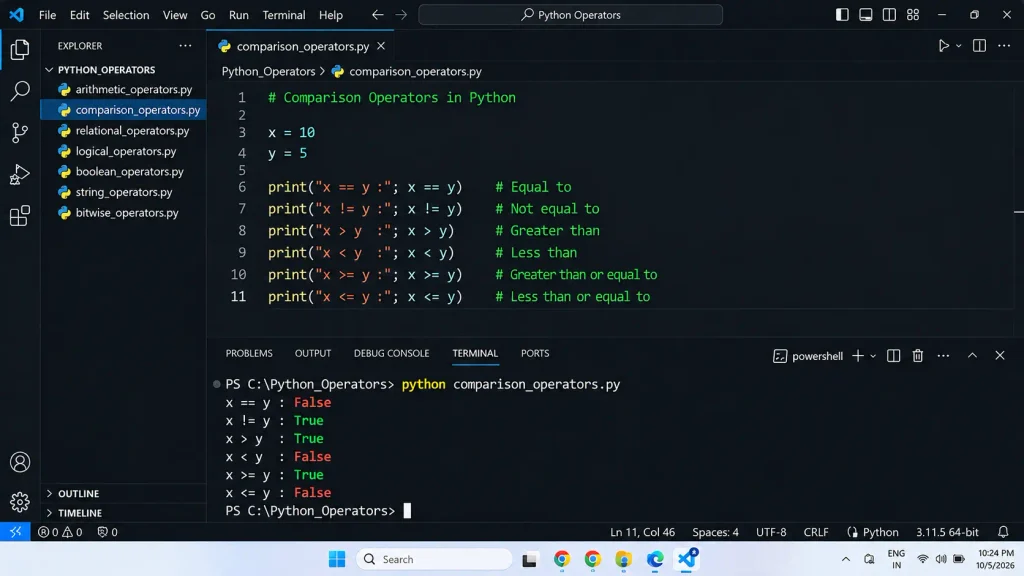Open notifications bell in status bar

click(x=1003, y=532)
